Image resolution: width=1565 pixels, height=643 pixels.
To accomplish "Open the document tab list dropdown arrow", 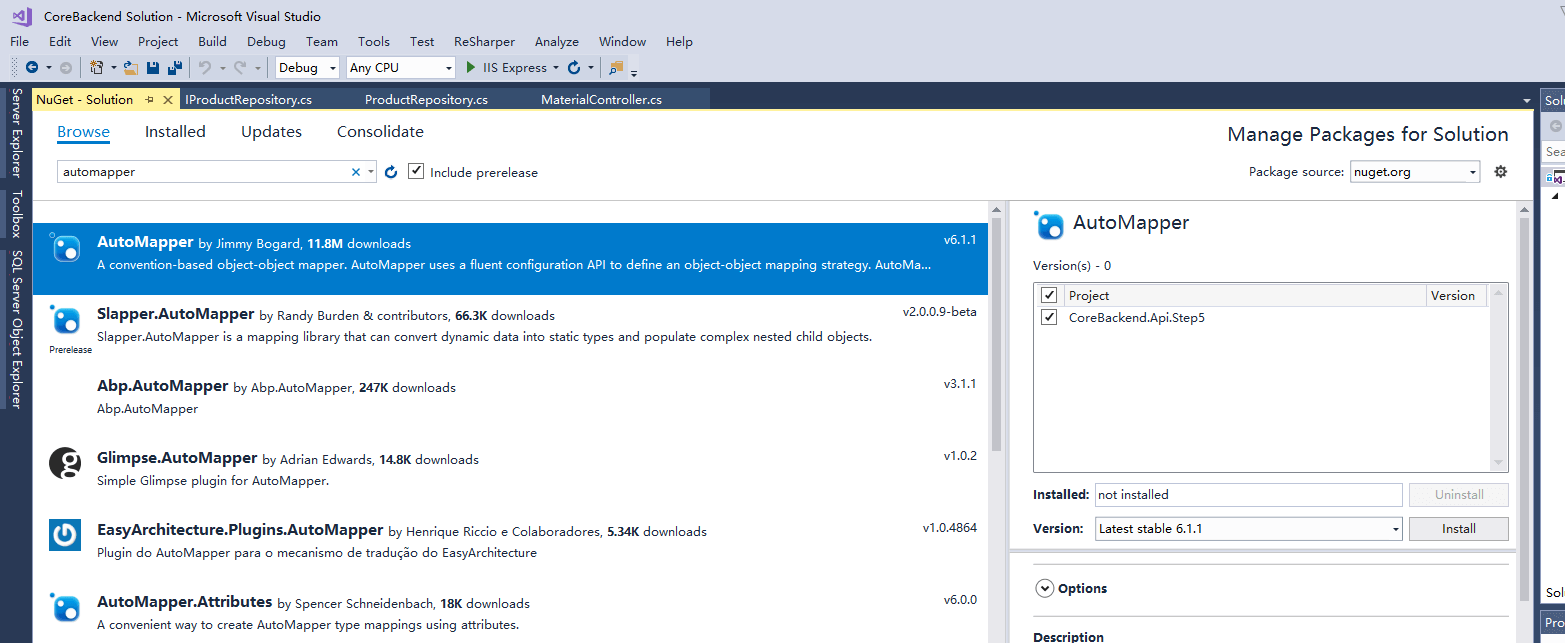I will 1526,101.
